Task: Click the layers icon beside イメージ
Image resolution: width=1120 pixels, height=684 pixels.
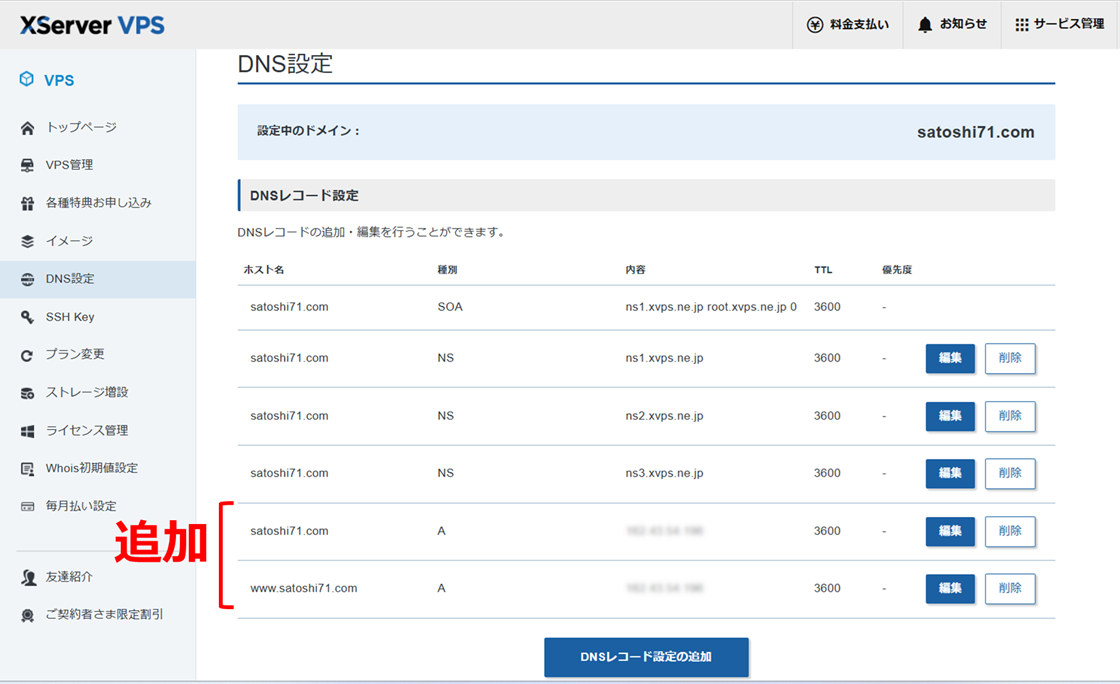Action: pyautogui.click(x=27, y=241)
